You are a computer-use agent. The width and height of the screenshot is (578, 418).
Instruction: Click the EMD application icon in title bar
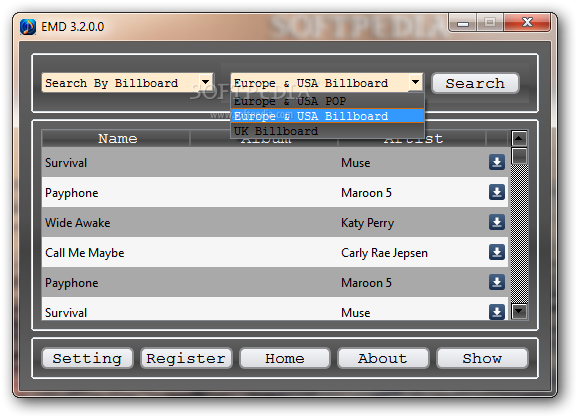point(28,27)
